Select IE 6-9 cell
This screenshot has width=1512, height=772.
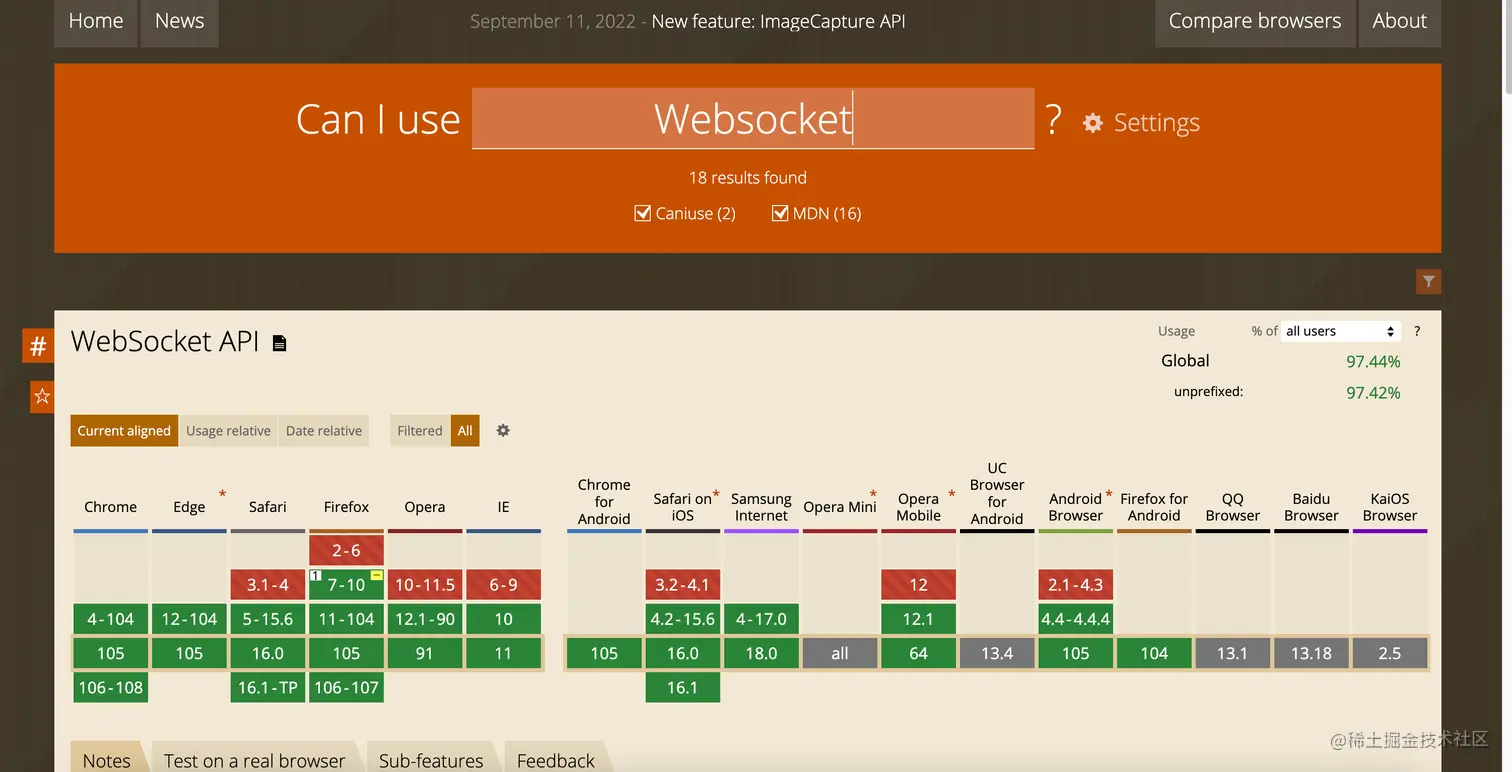point(504,585)
